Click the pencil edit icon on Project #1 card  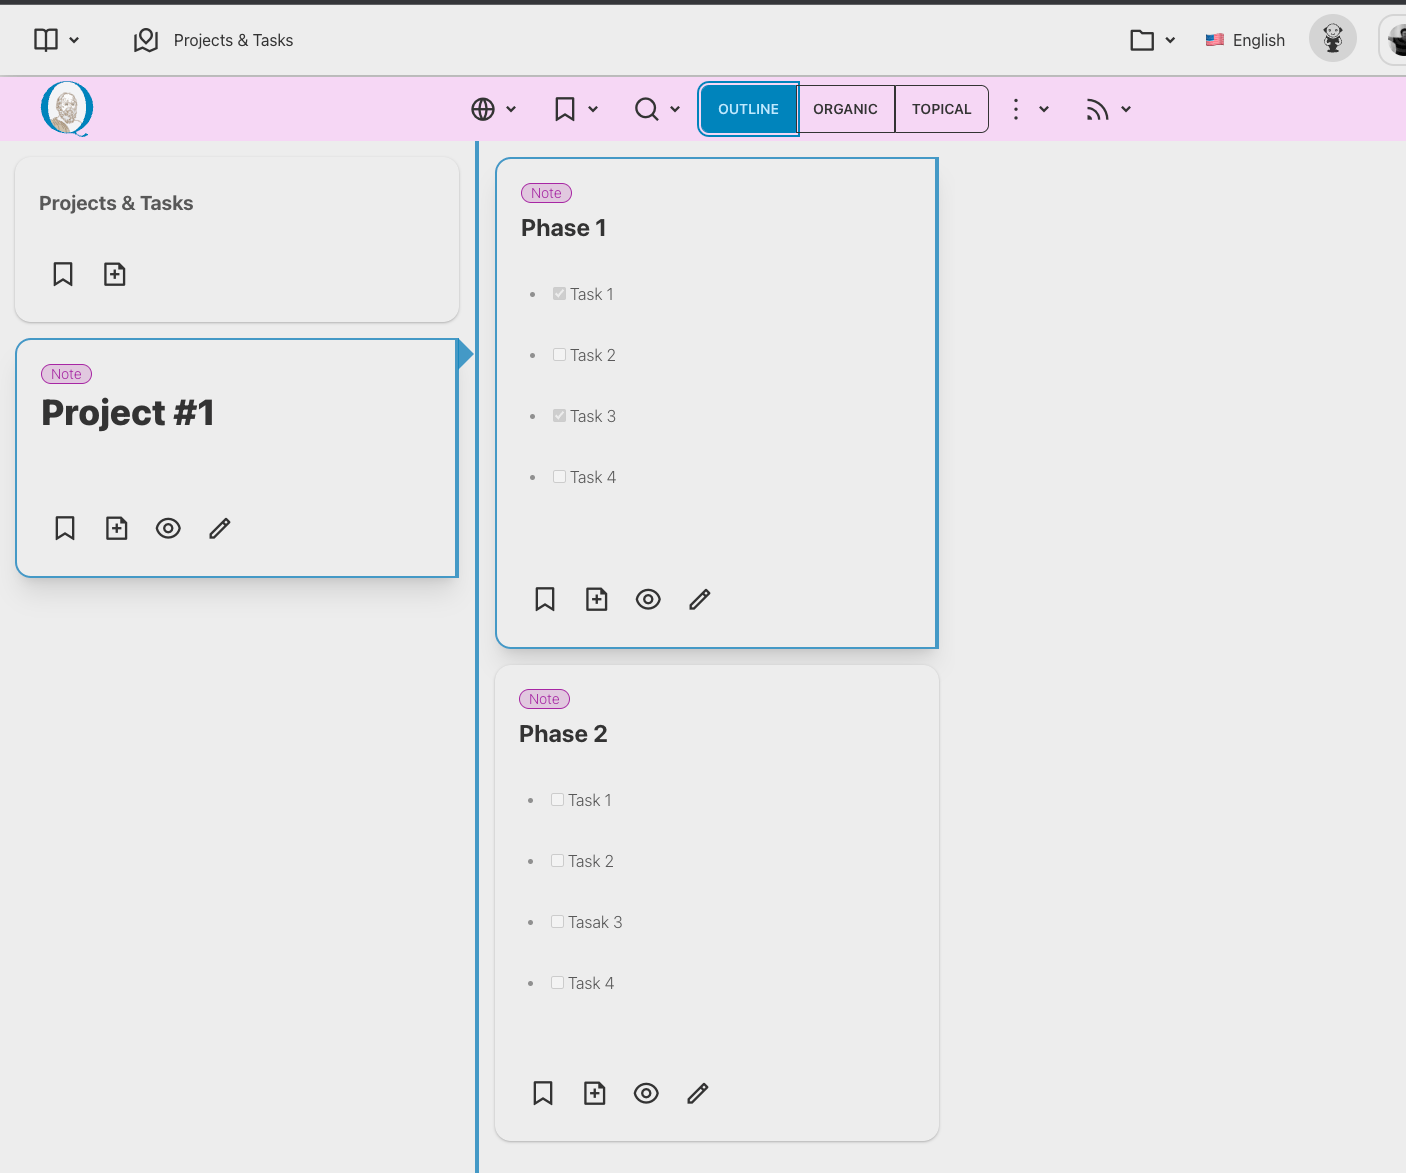[220, 528]
